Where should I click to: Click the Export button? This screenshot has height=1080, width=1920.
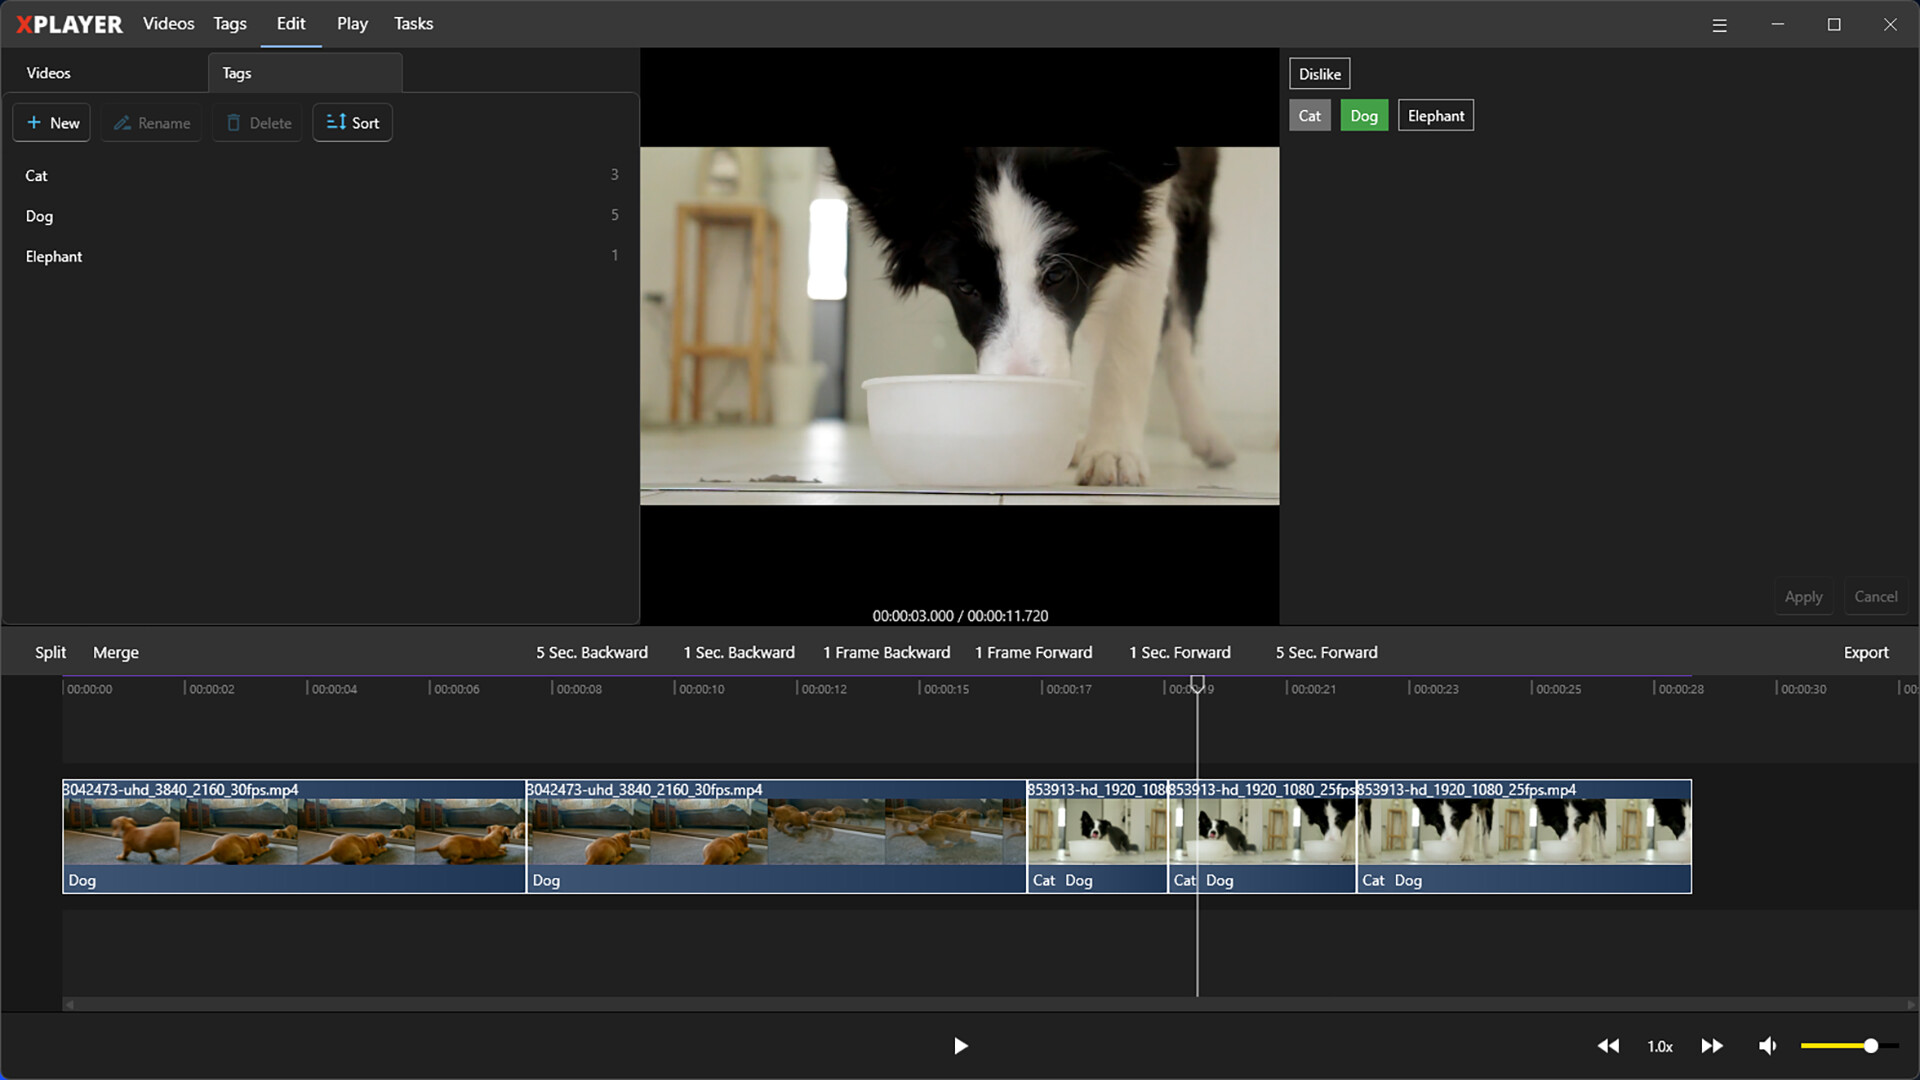1866,653
